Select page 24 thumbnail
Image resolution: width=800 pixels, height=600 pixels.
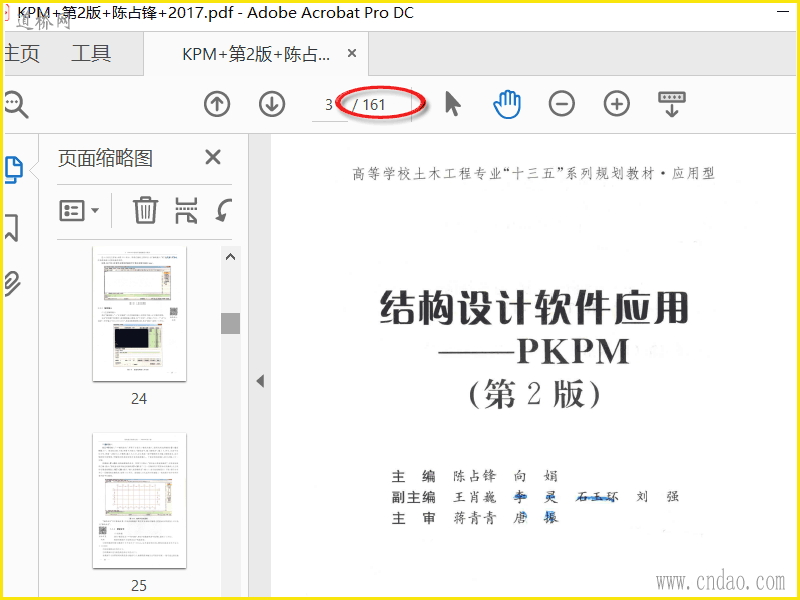pos(139,314)
